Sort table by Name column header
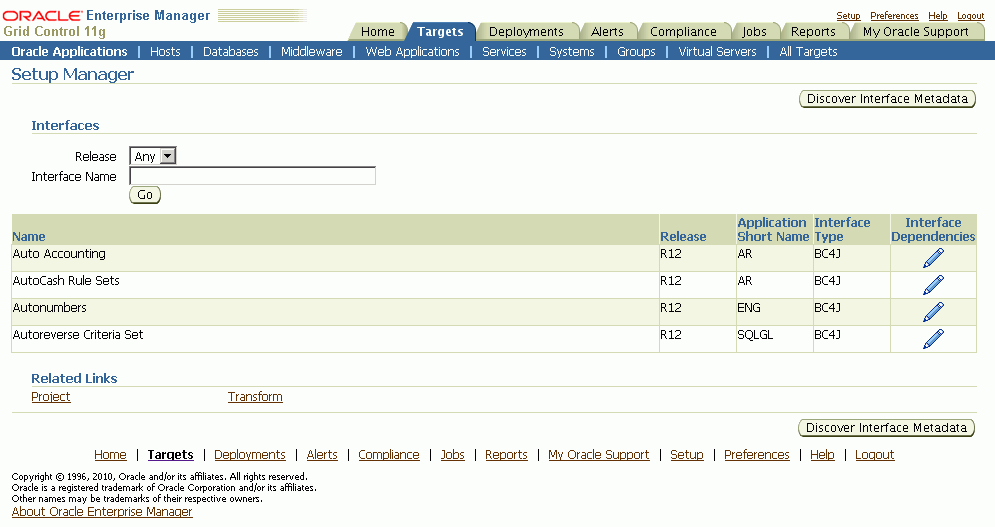 (x=29, y=237)
